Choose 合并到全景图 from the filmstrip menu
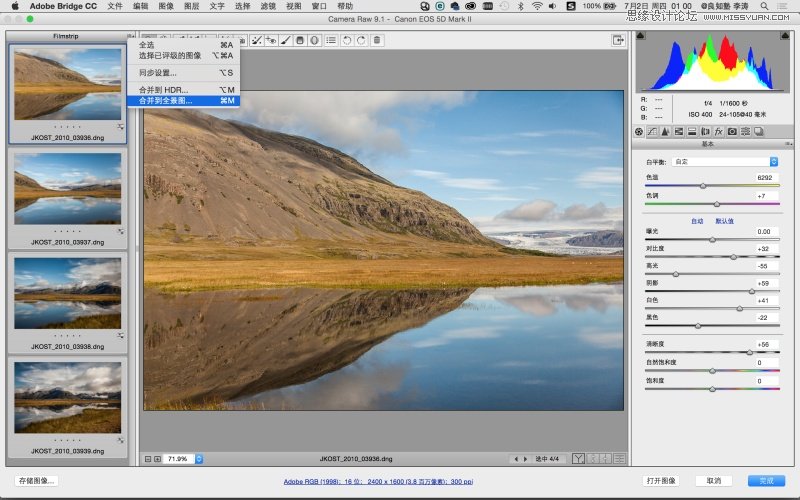The height and width of the screenshot is (500, 800). pyautogui.click(x=166, y=100)
